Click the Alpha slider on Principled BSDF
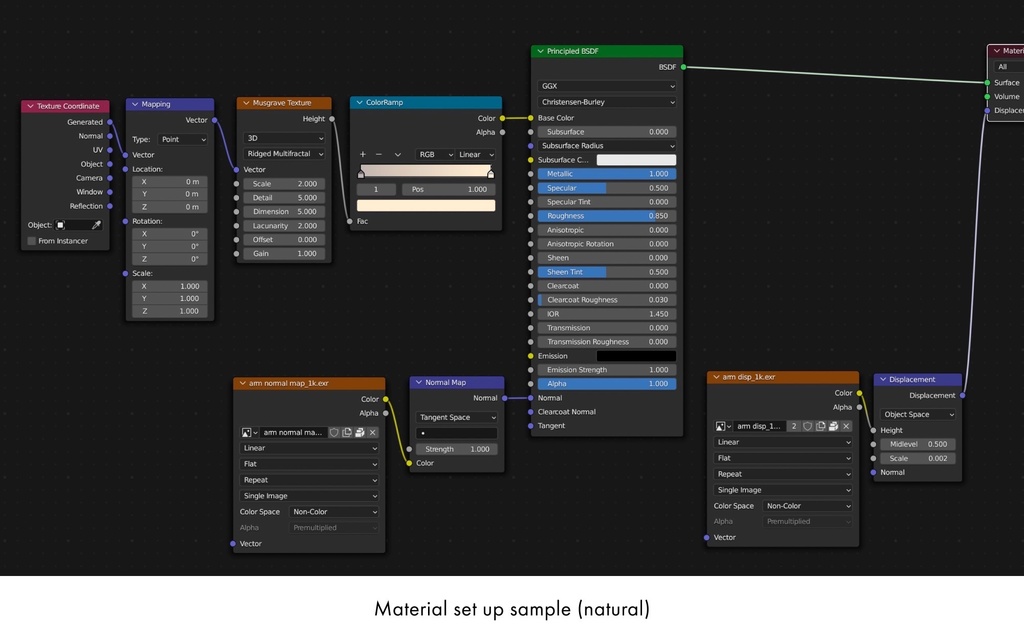 click(607, 383)
